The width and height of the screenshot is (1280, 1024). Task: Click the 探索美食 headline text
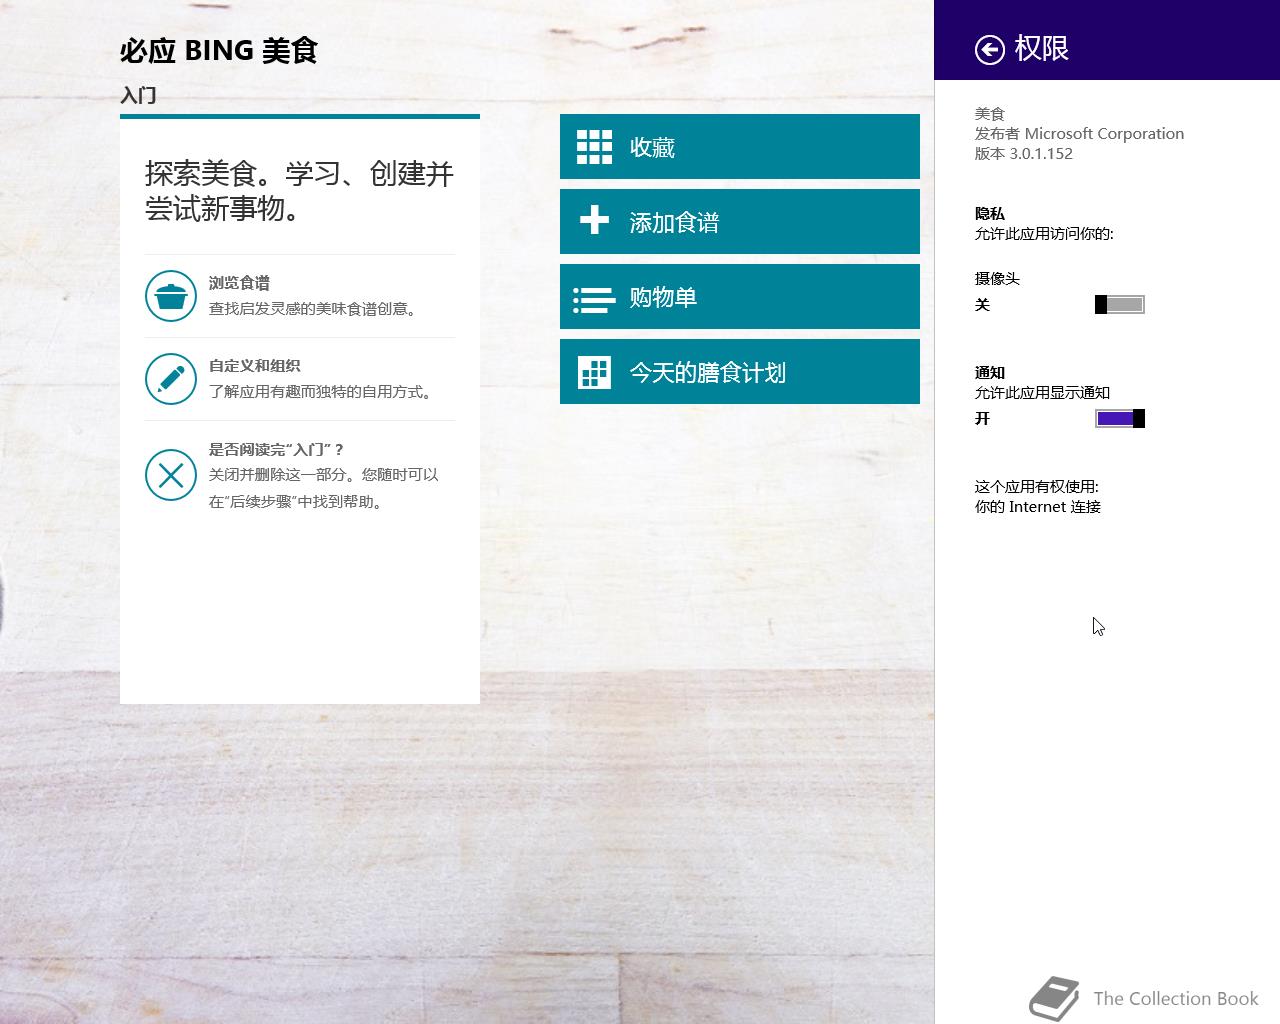(x=300, y=190)
